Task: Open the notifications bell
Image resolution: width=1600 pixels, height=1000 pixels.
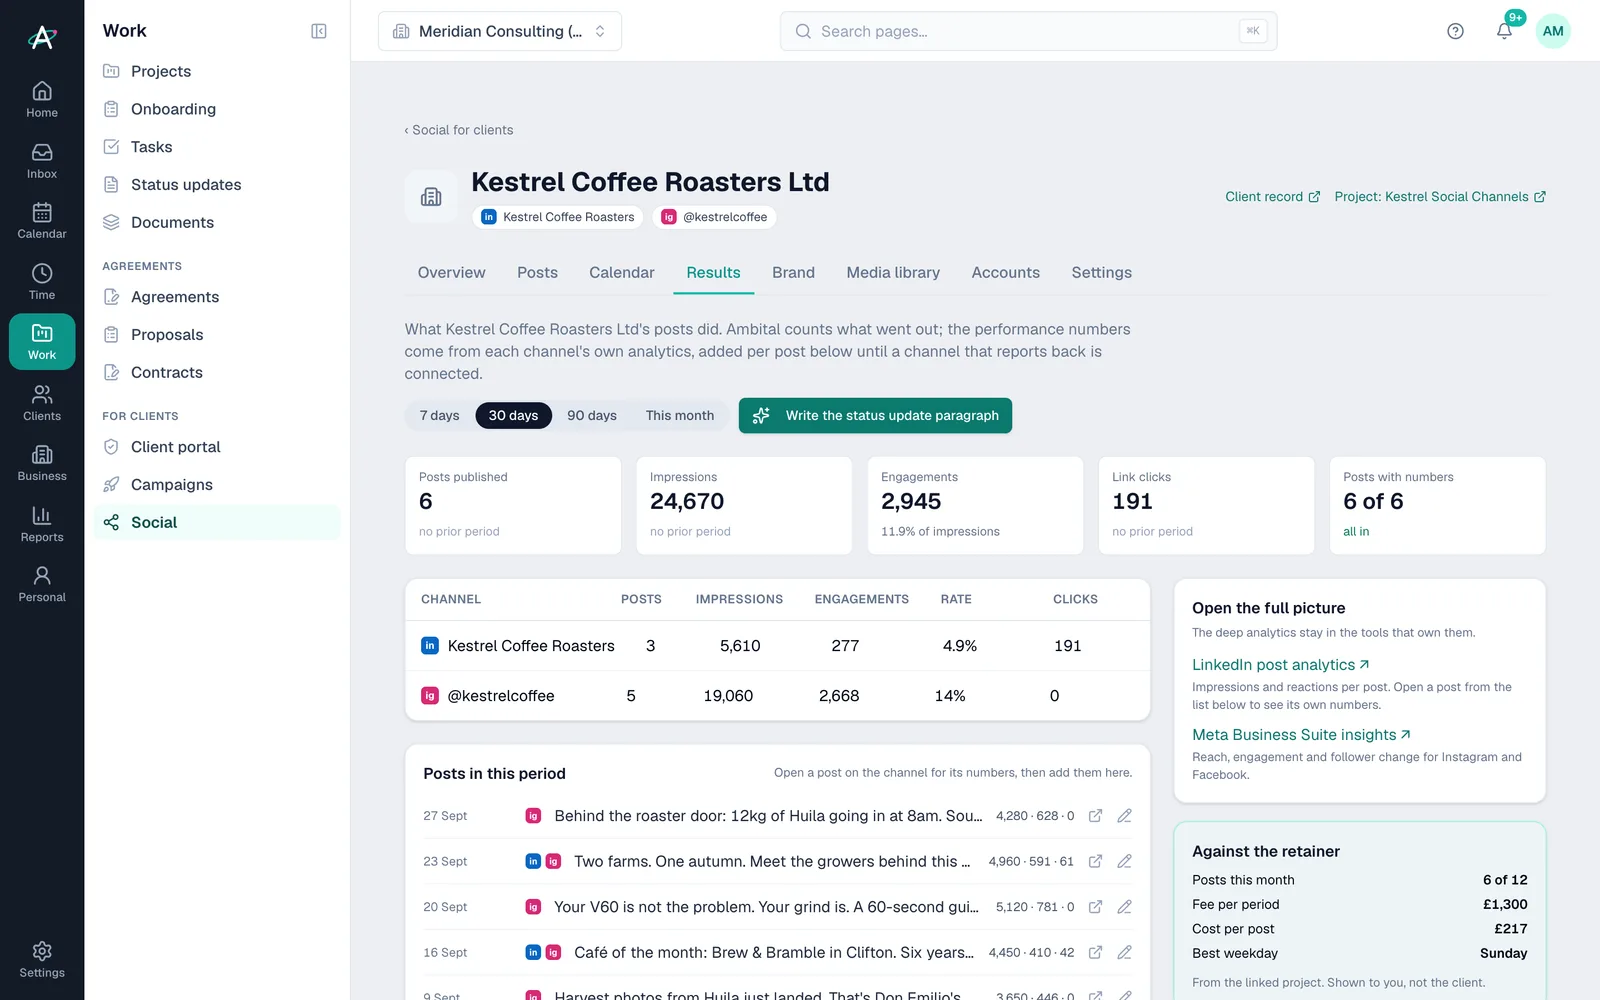Action: tap(1504, 31)
